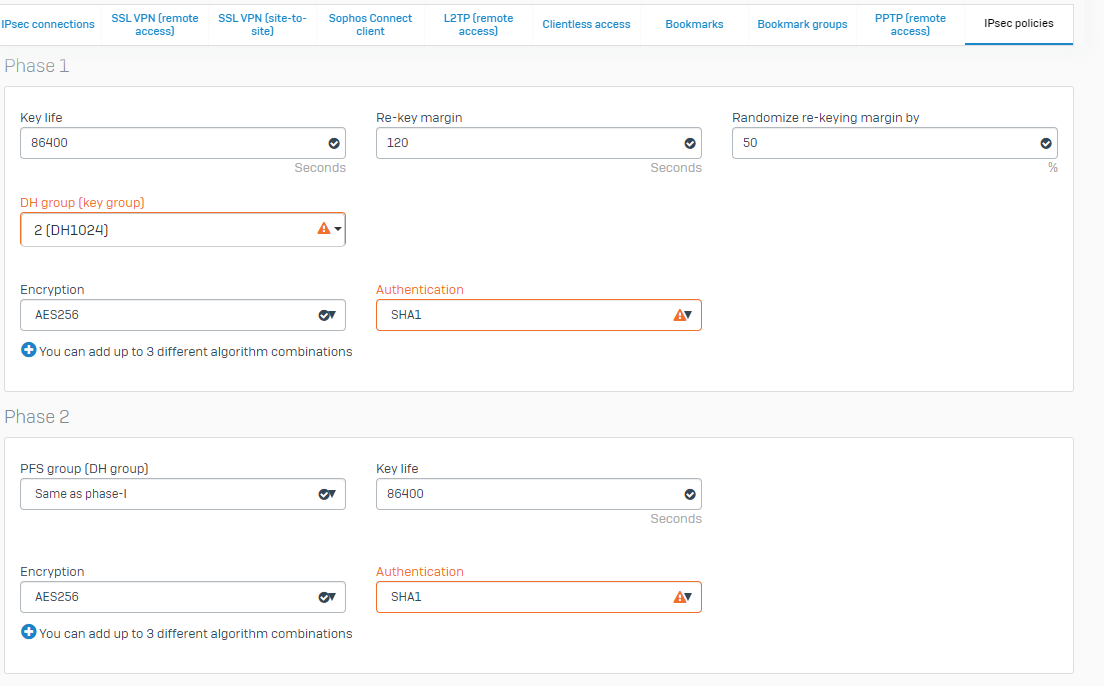Click checkmark icon in Phase 1 Key life
This screenshot has height=686, width=1104.
(x=334, y=143)
